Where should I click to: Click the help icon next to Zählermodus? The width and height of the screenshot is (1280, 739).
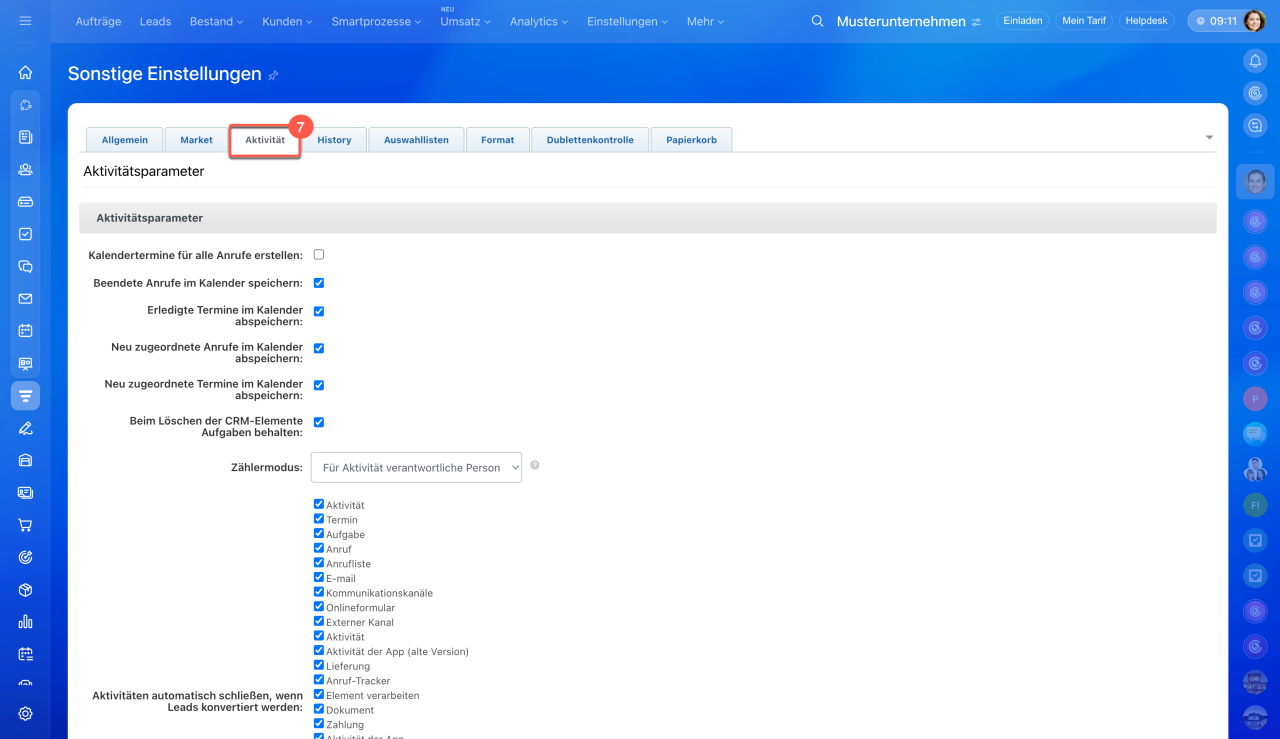pos(535,465)
